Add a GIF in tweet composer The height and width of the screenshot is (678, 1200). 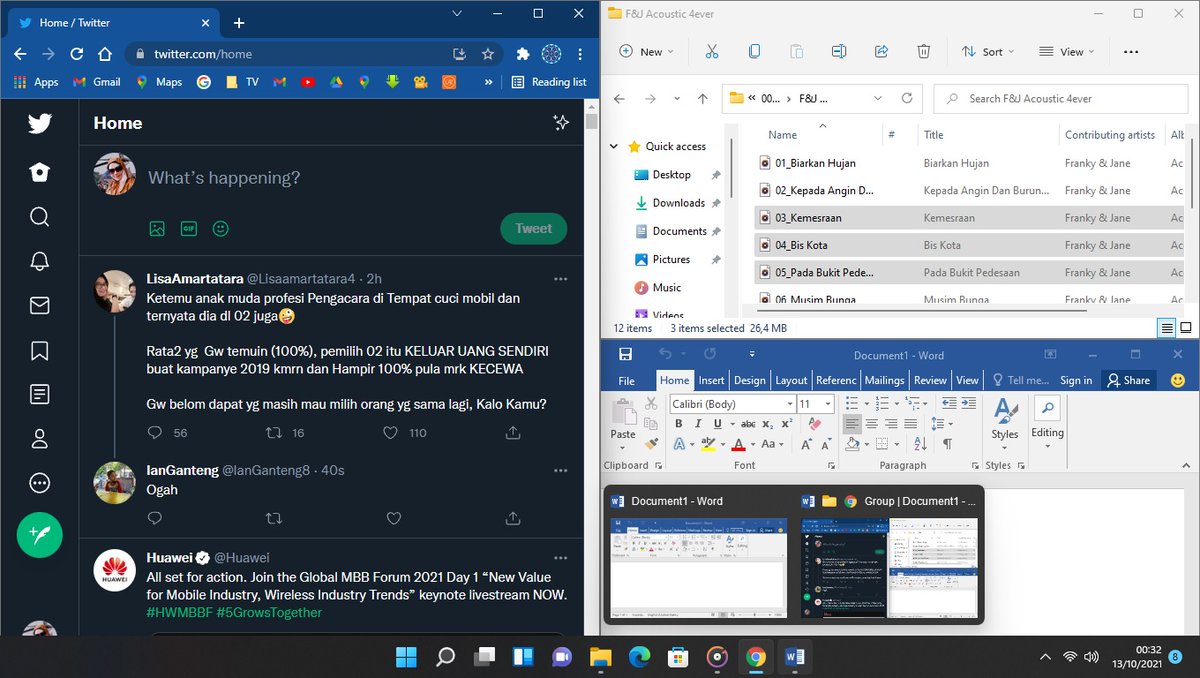tap(189, 228)
